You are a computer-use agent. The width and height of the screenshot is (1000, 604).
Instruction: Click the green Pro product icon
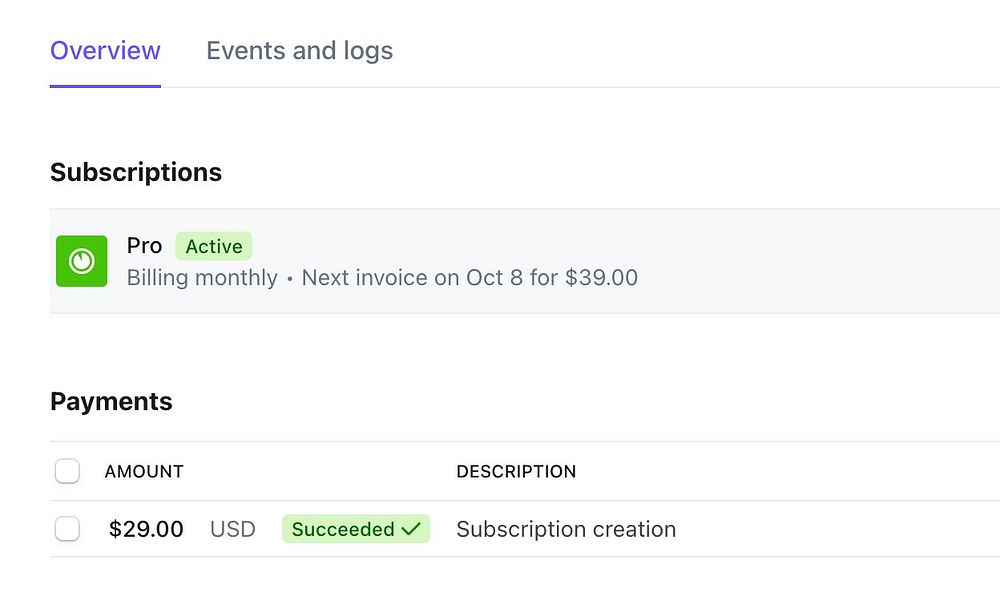tap(81, 261)
